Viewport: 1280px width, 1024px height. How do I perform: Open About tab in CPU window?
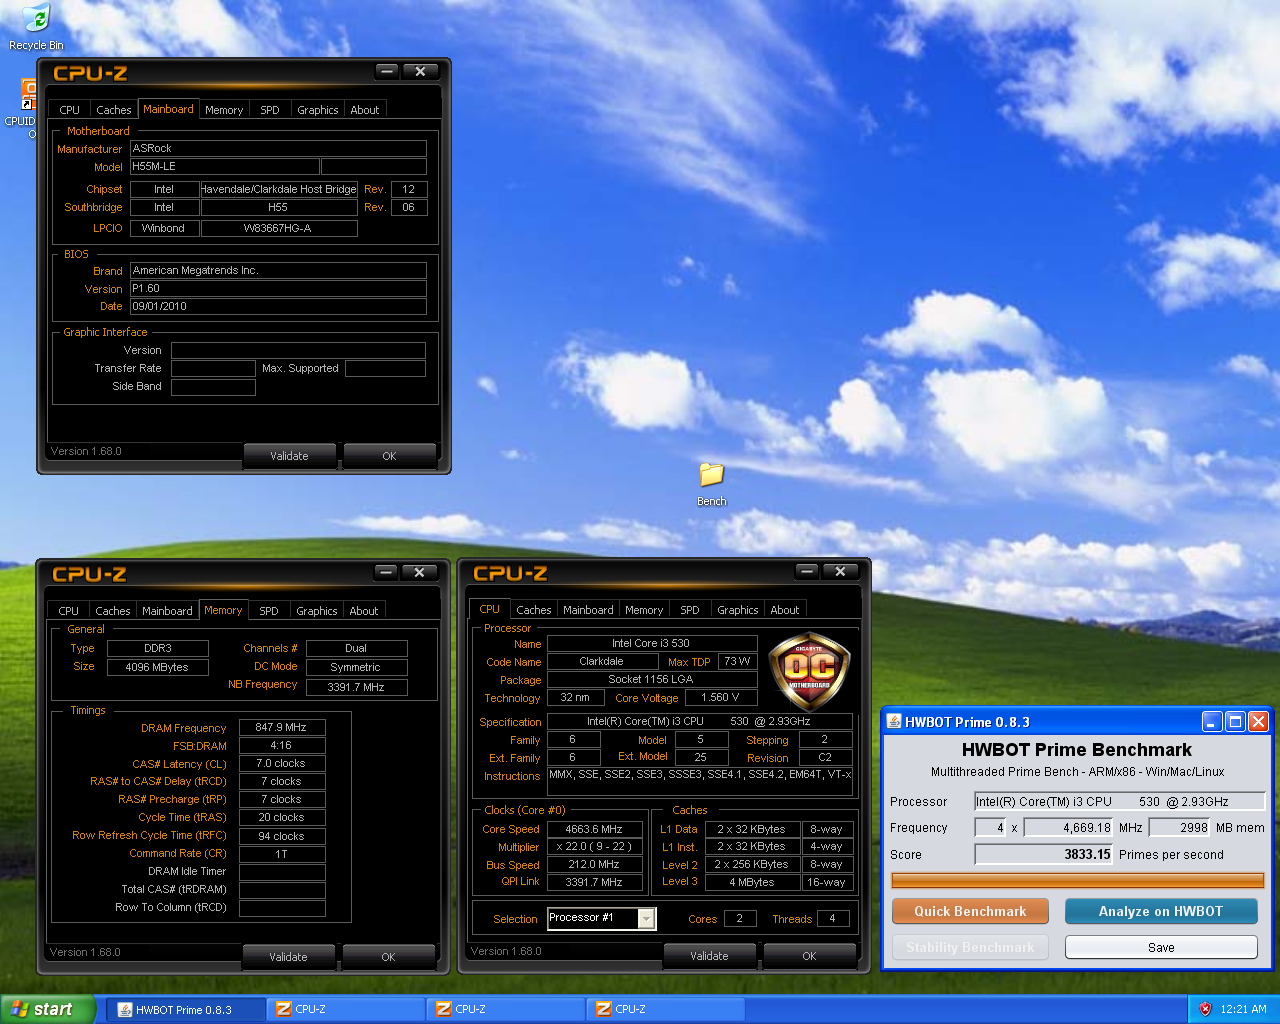pos(785,610)
